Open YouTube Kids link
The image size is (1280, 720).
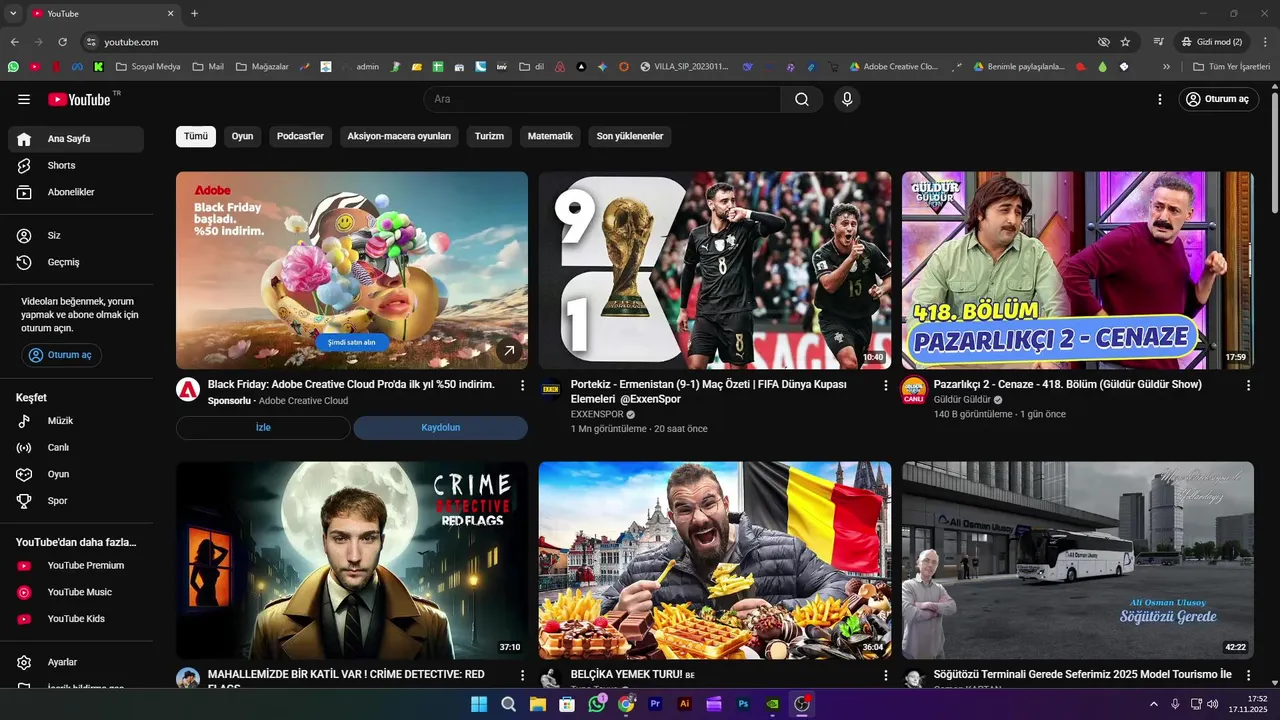coord(76,619)
